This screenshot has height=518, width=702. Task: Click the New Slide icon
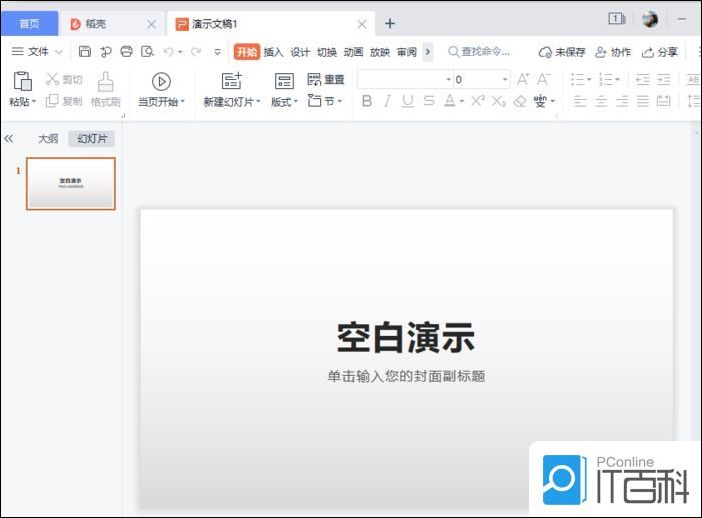(x=231, y=81)
